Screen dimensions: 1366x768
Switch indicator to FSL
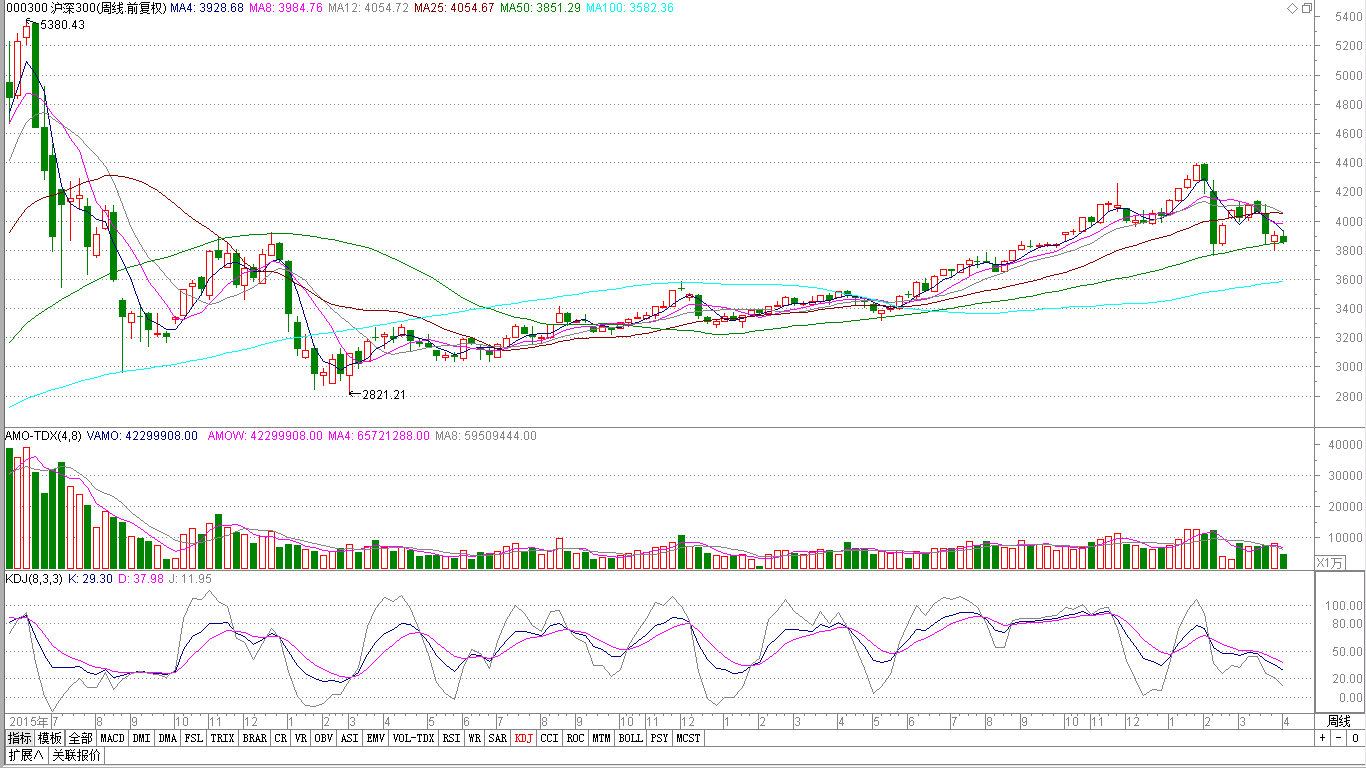[x=193, y=738]
